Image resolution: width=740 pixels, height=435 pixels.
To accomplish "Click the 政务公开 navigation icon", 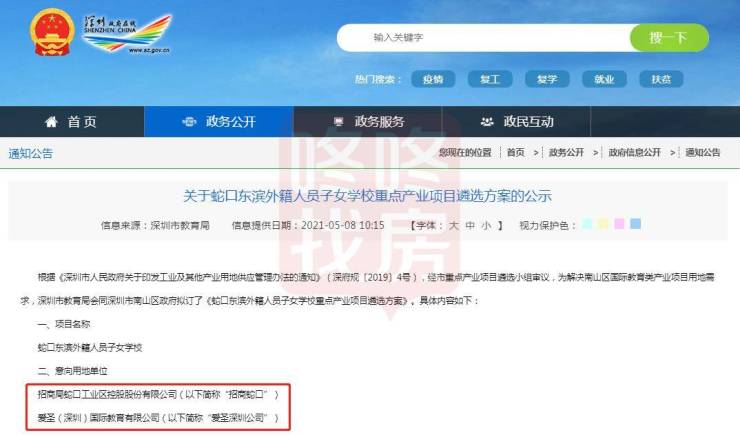I will (189, 122).
